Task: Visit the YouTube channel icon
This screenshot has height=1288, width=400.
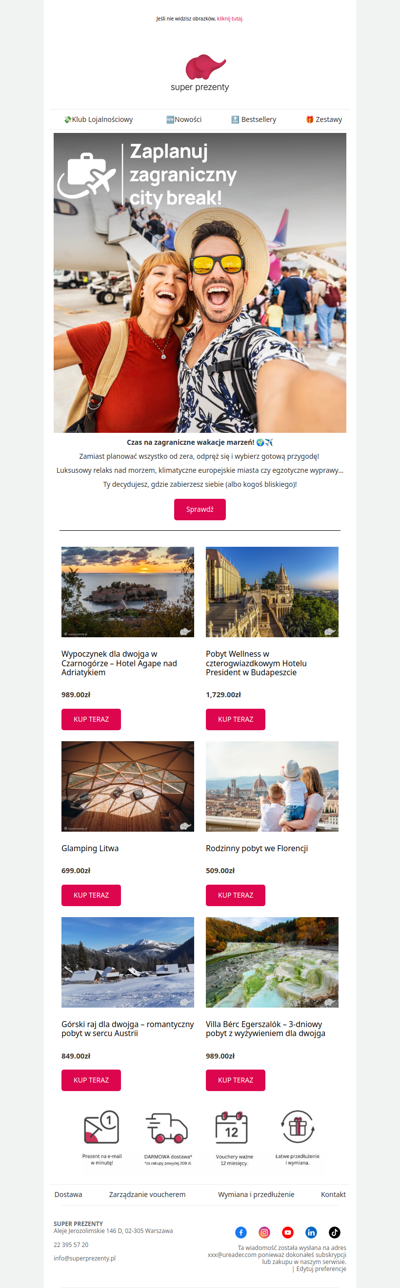Action: tap(288, 1232)
